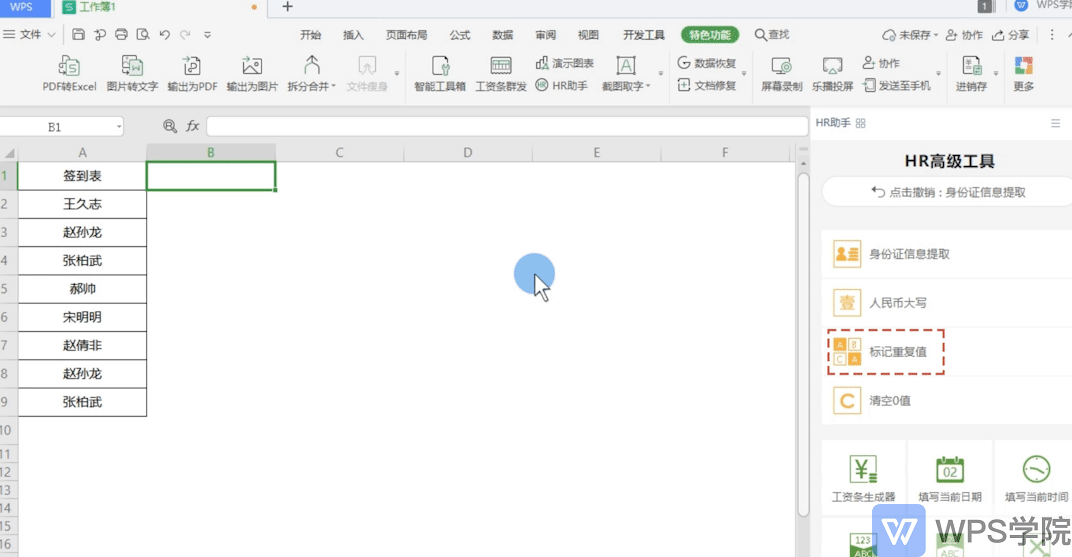The height and width of the screenshot is (557, 1072).
Task: Click the undo icon
Action: pos(164,34)
